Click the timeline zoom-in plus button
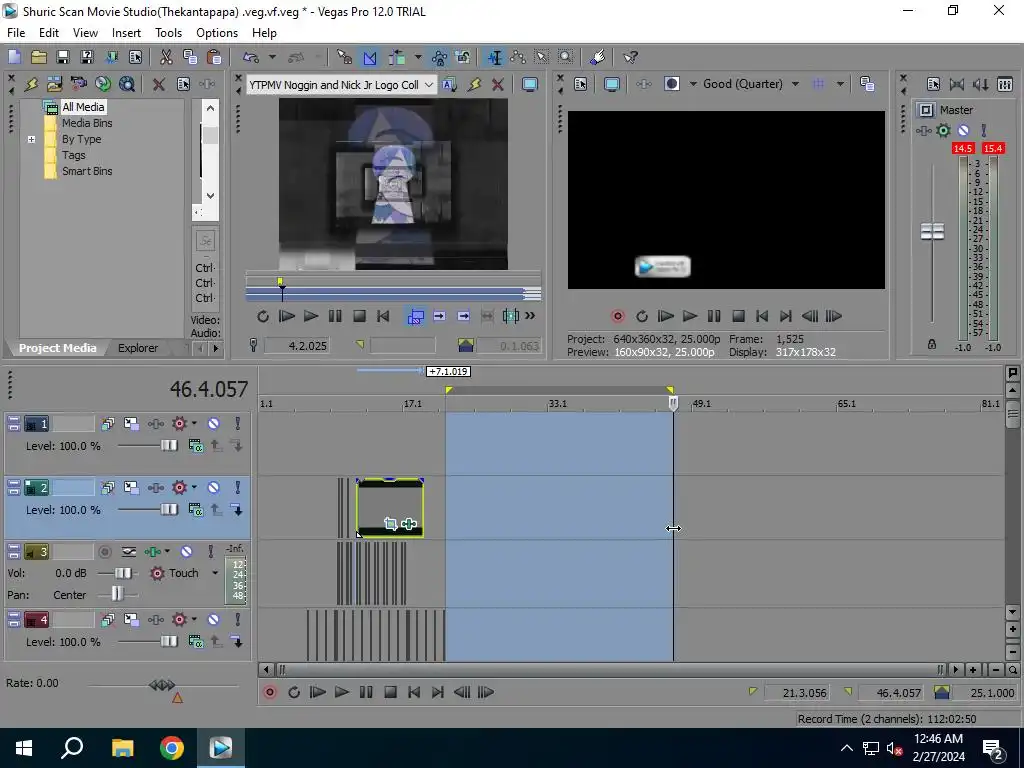Screen dimensions: 1024x768 [973, 670]
